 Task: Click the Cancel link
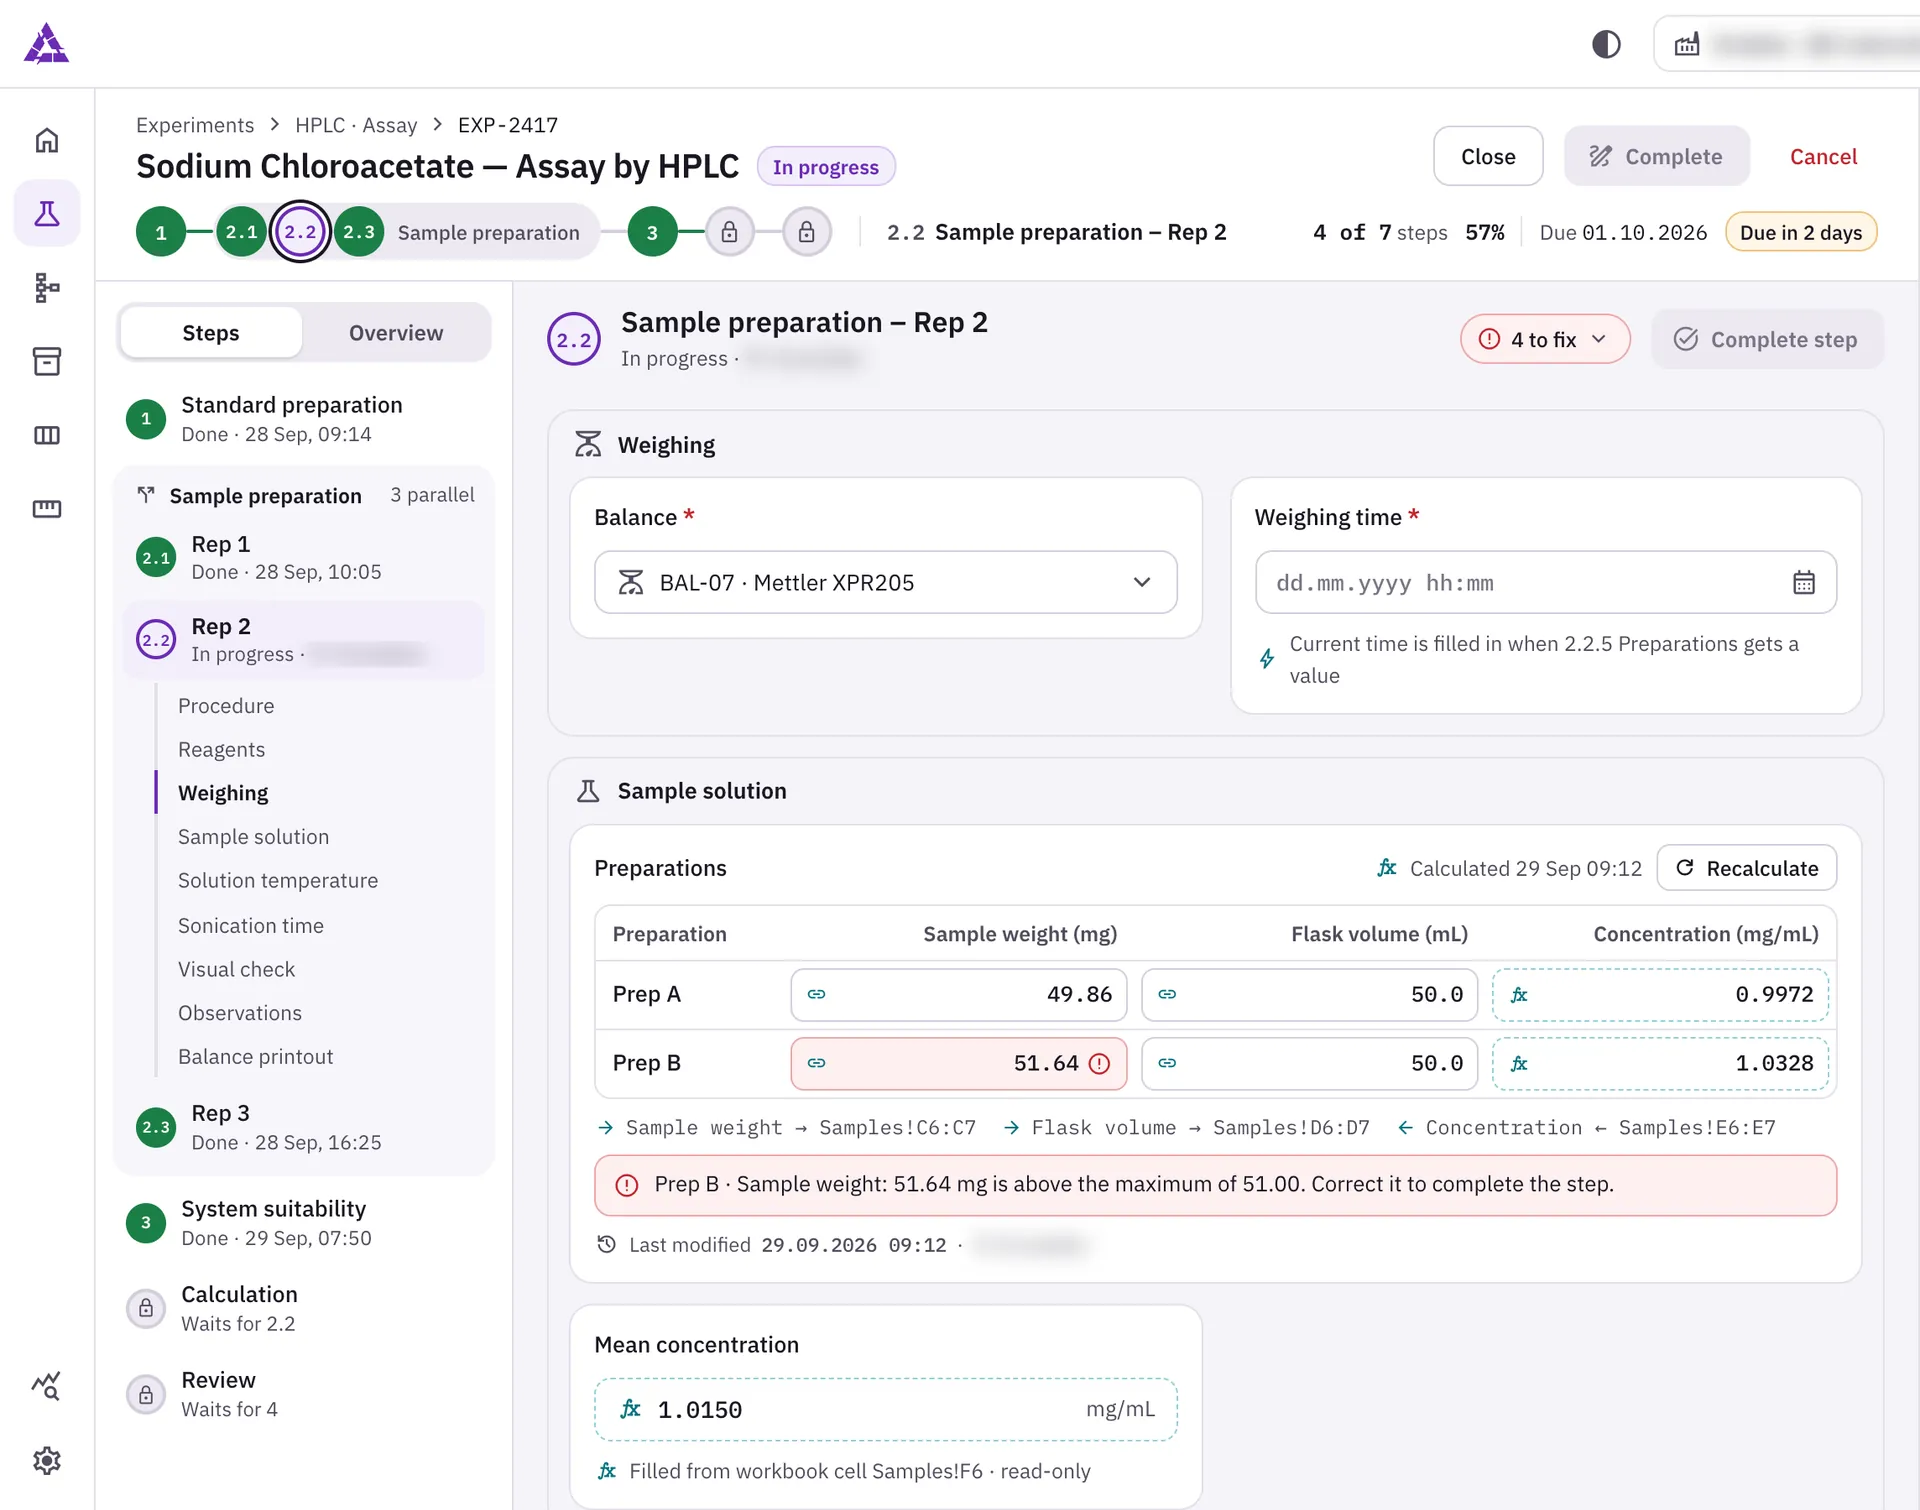(x=1823, y=156)
